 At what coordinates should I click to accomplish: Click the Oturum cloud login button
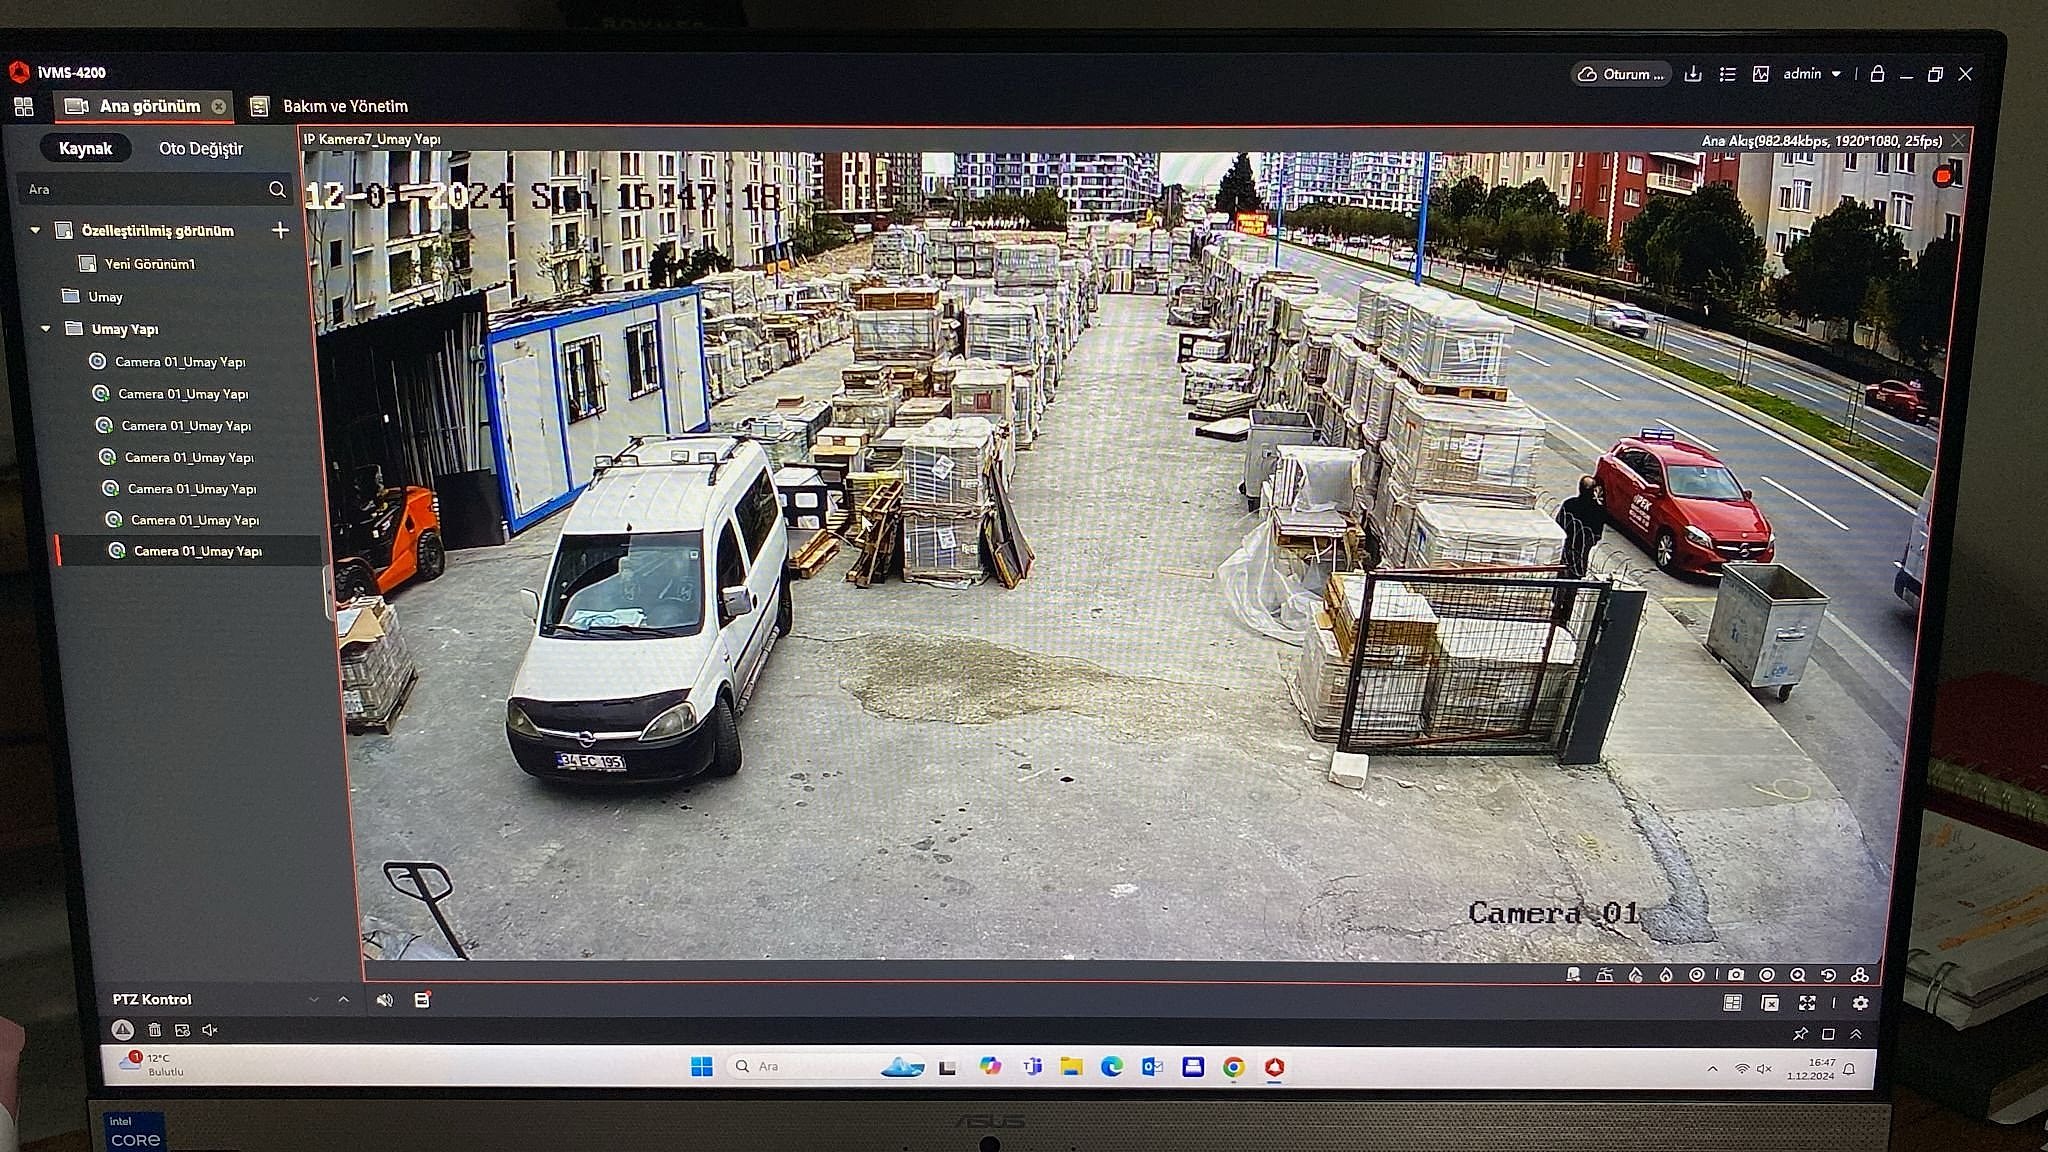click(1621, 74)
